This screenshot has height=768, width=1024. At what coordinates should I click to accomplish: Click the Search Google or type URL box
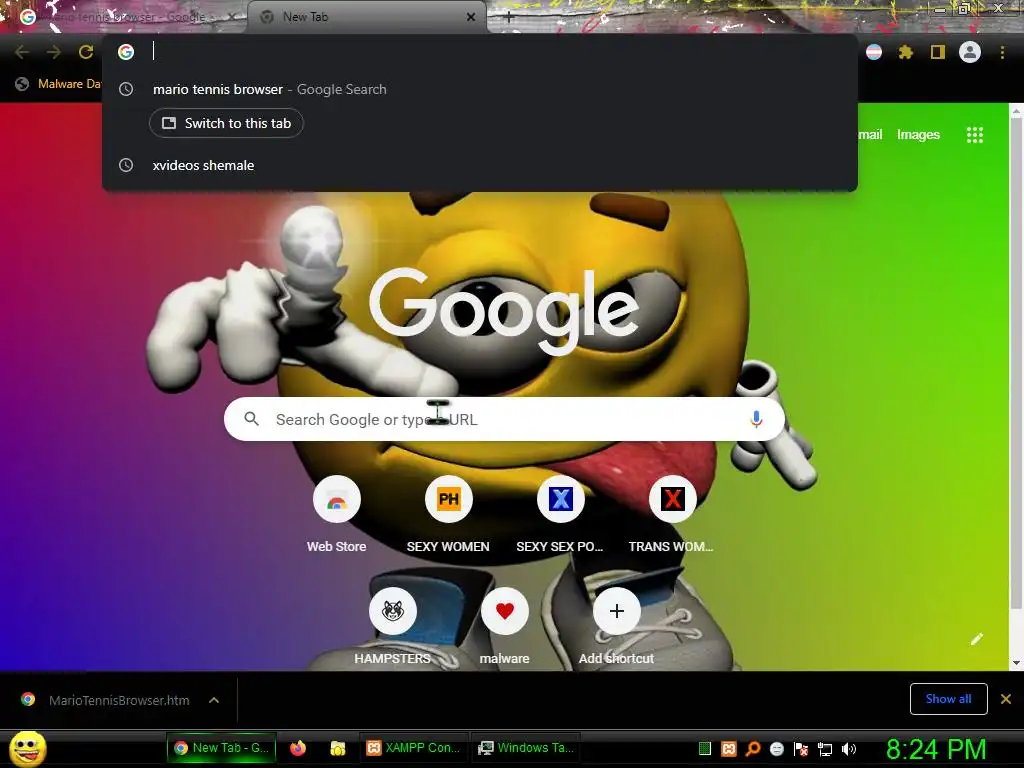[x=504, y=419]
